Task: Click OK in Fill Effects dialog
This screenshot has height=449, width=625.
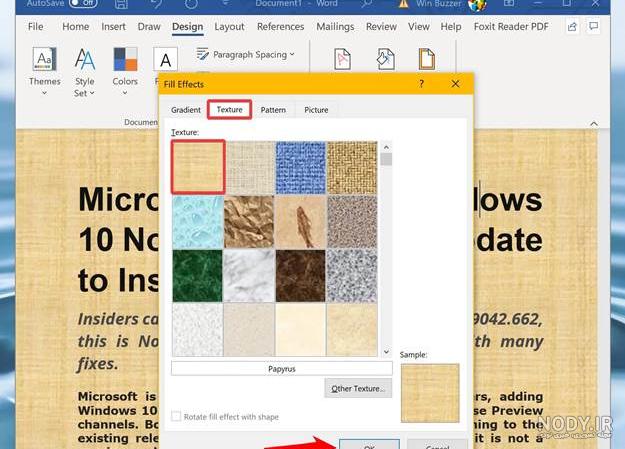Action: [x=369, y=444]
